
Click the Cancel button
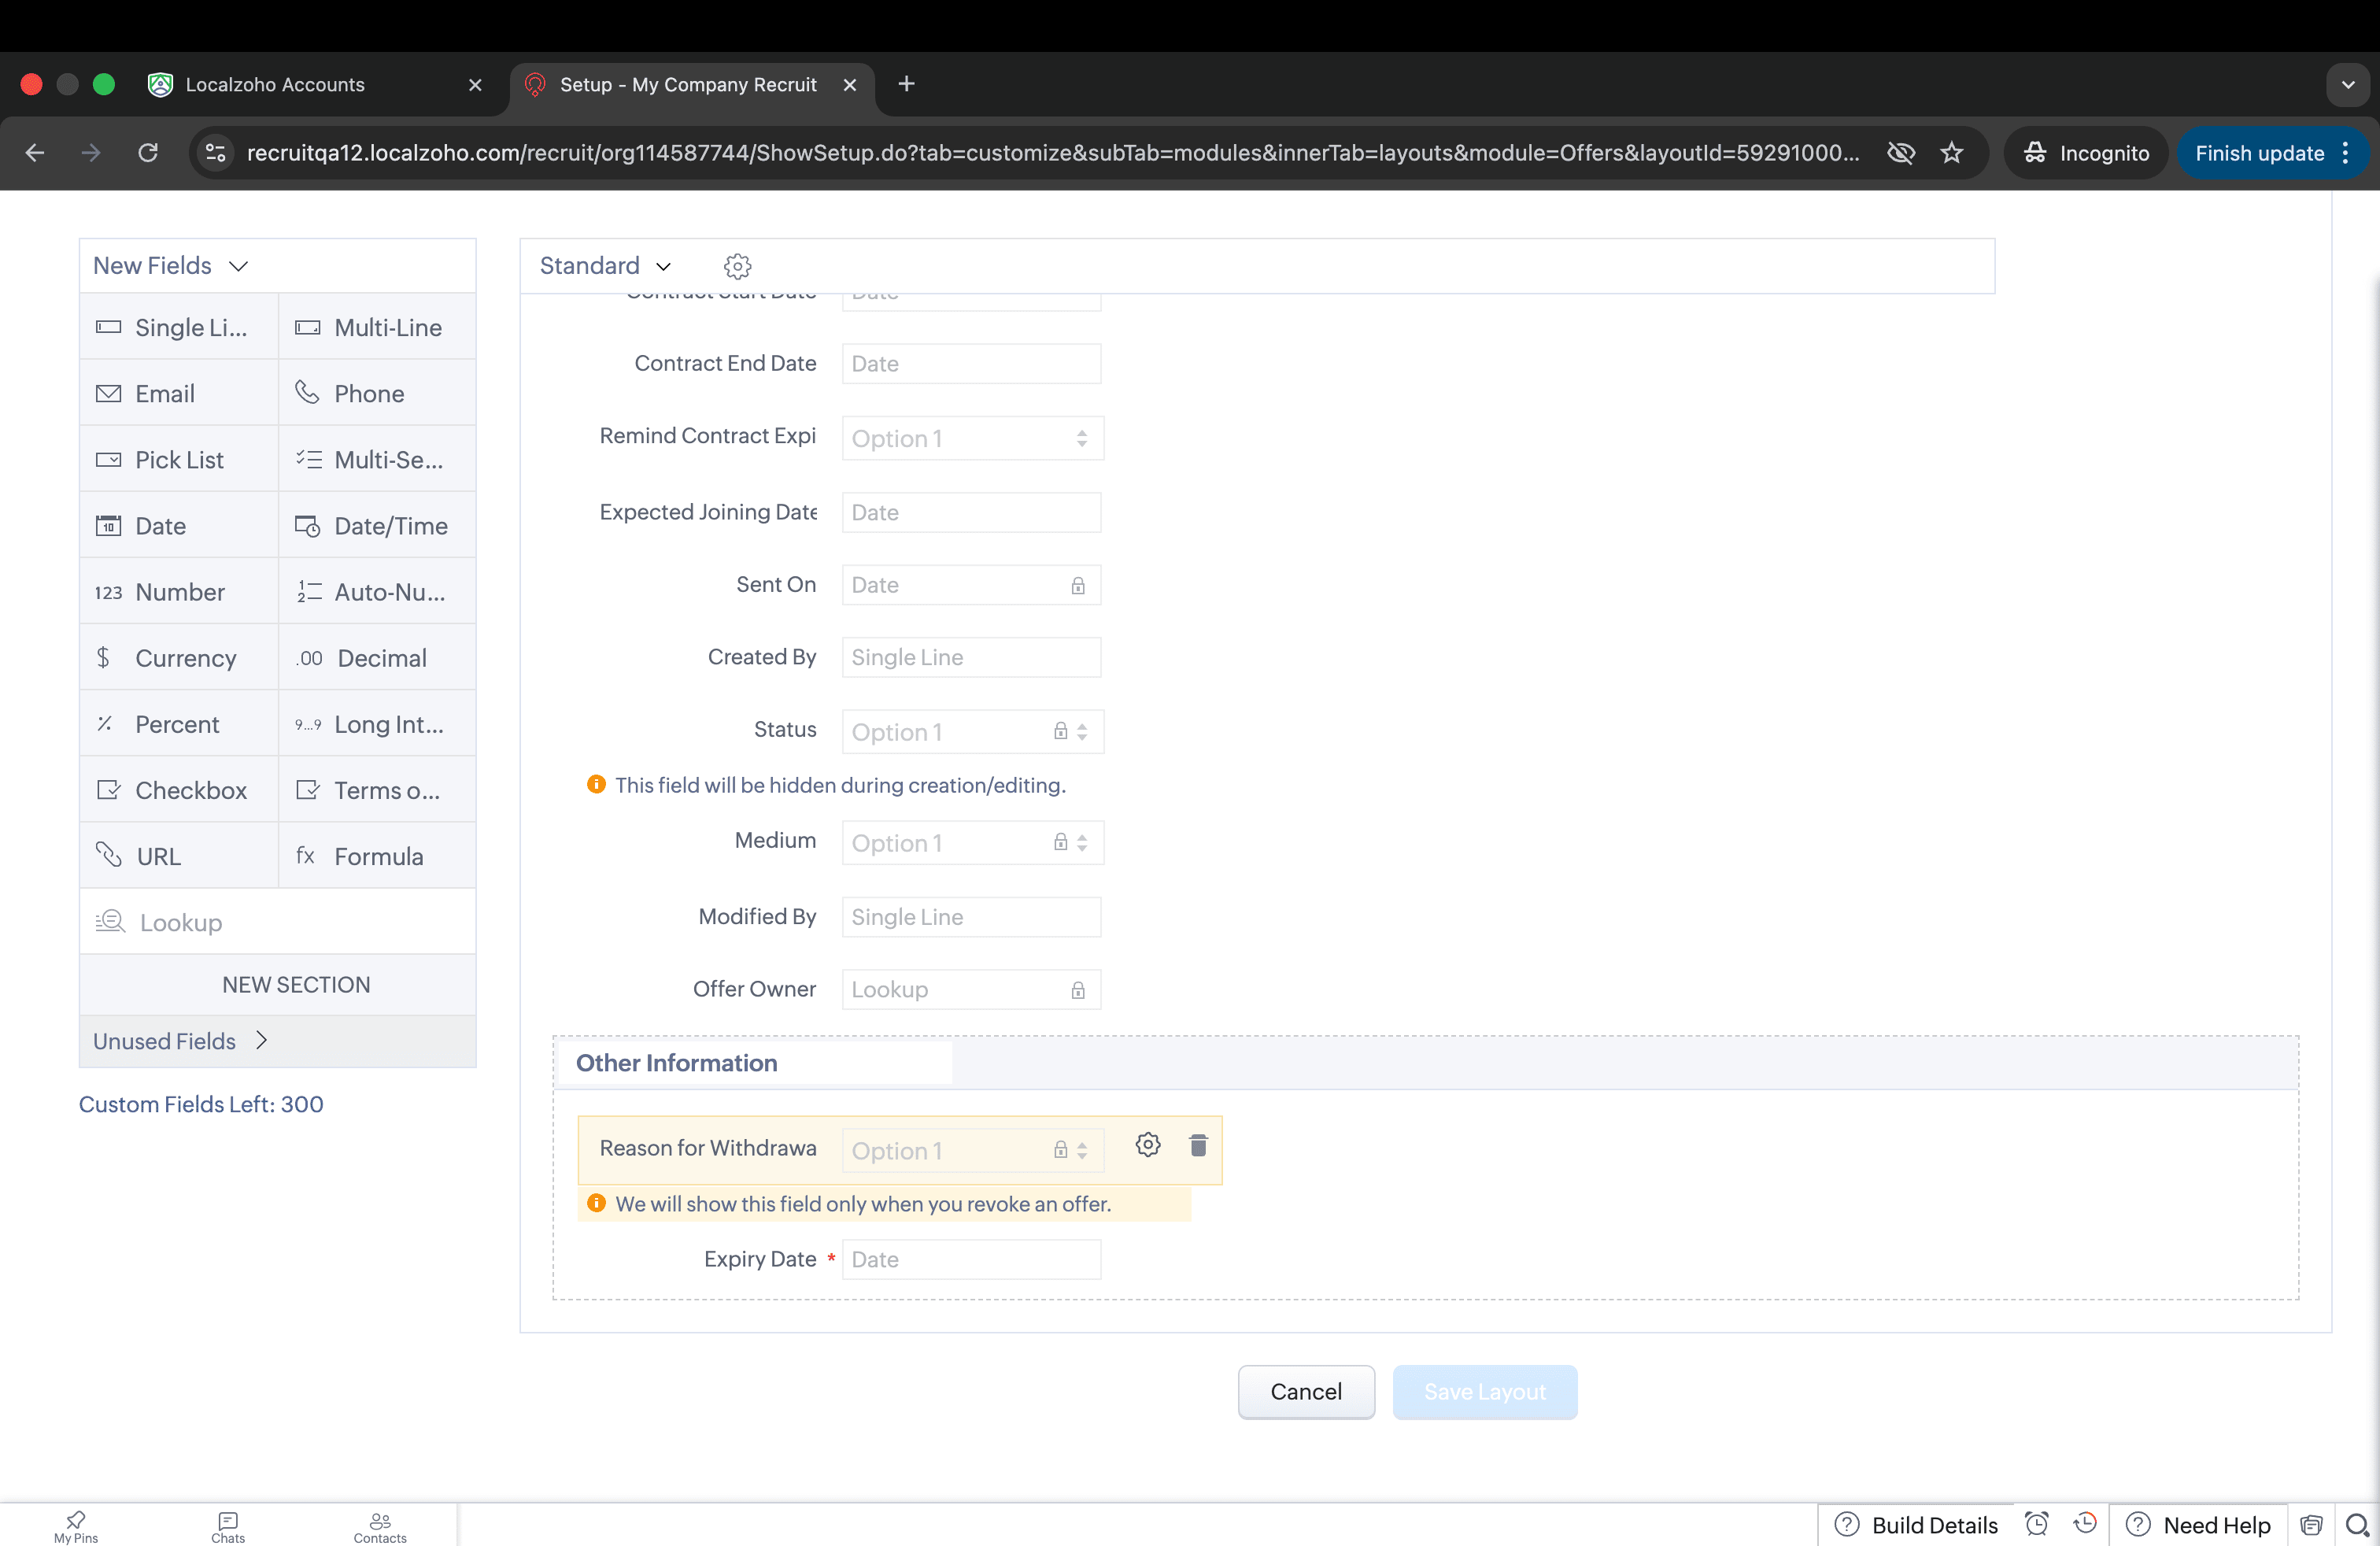coord(1305,1392)
